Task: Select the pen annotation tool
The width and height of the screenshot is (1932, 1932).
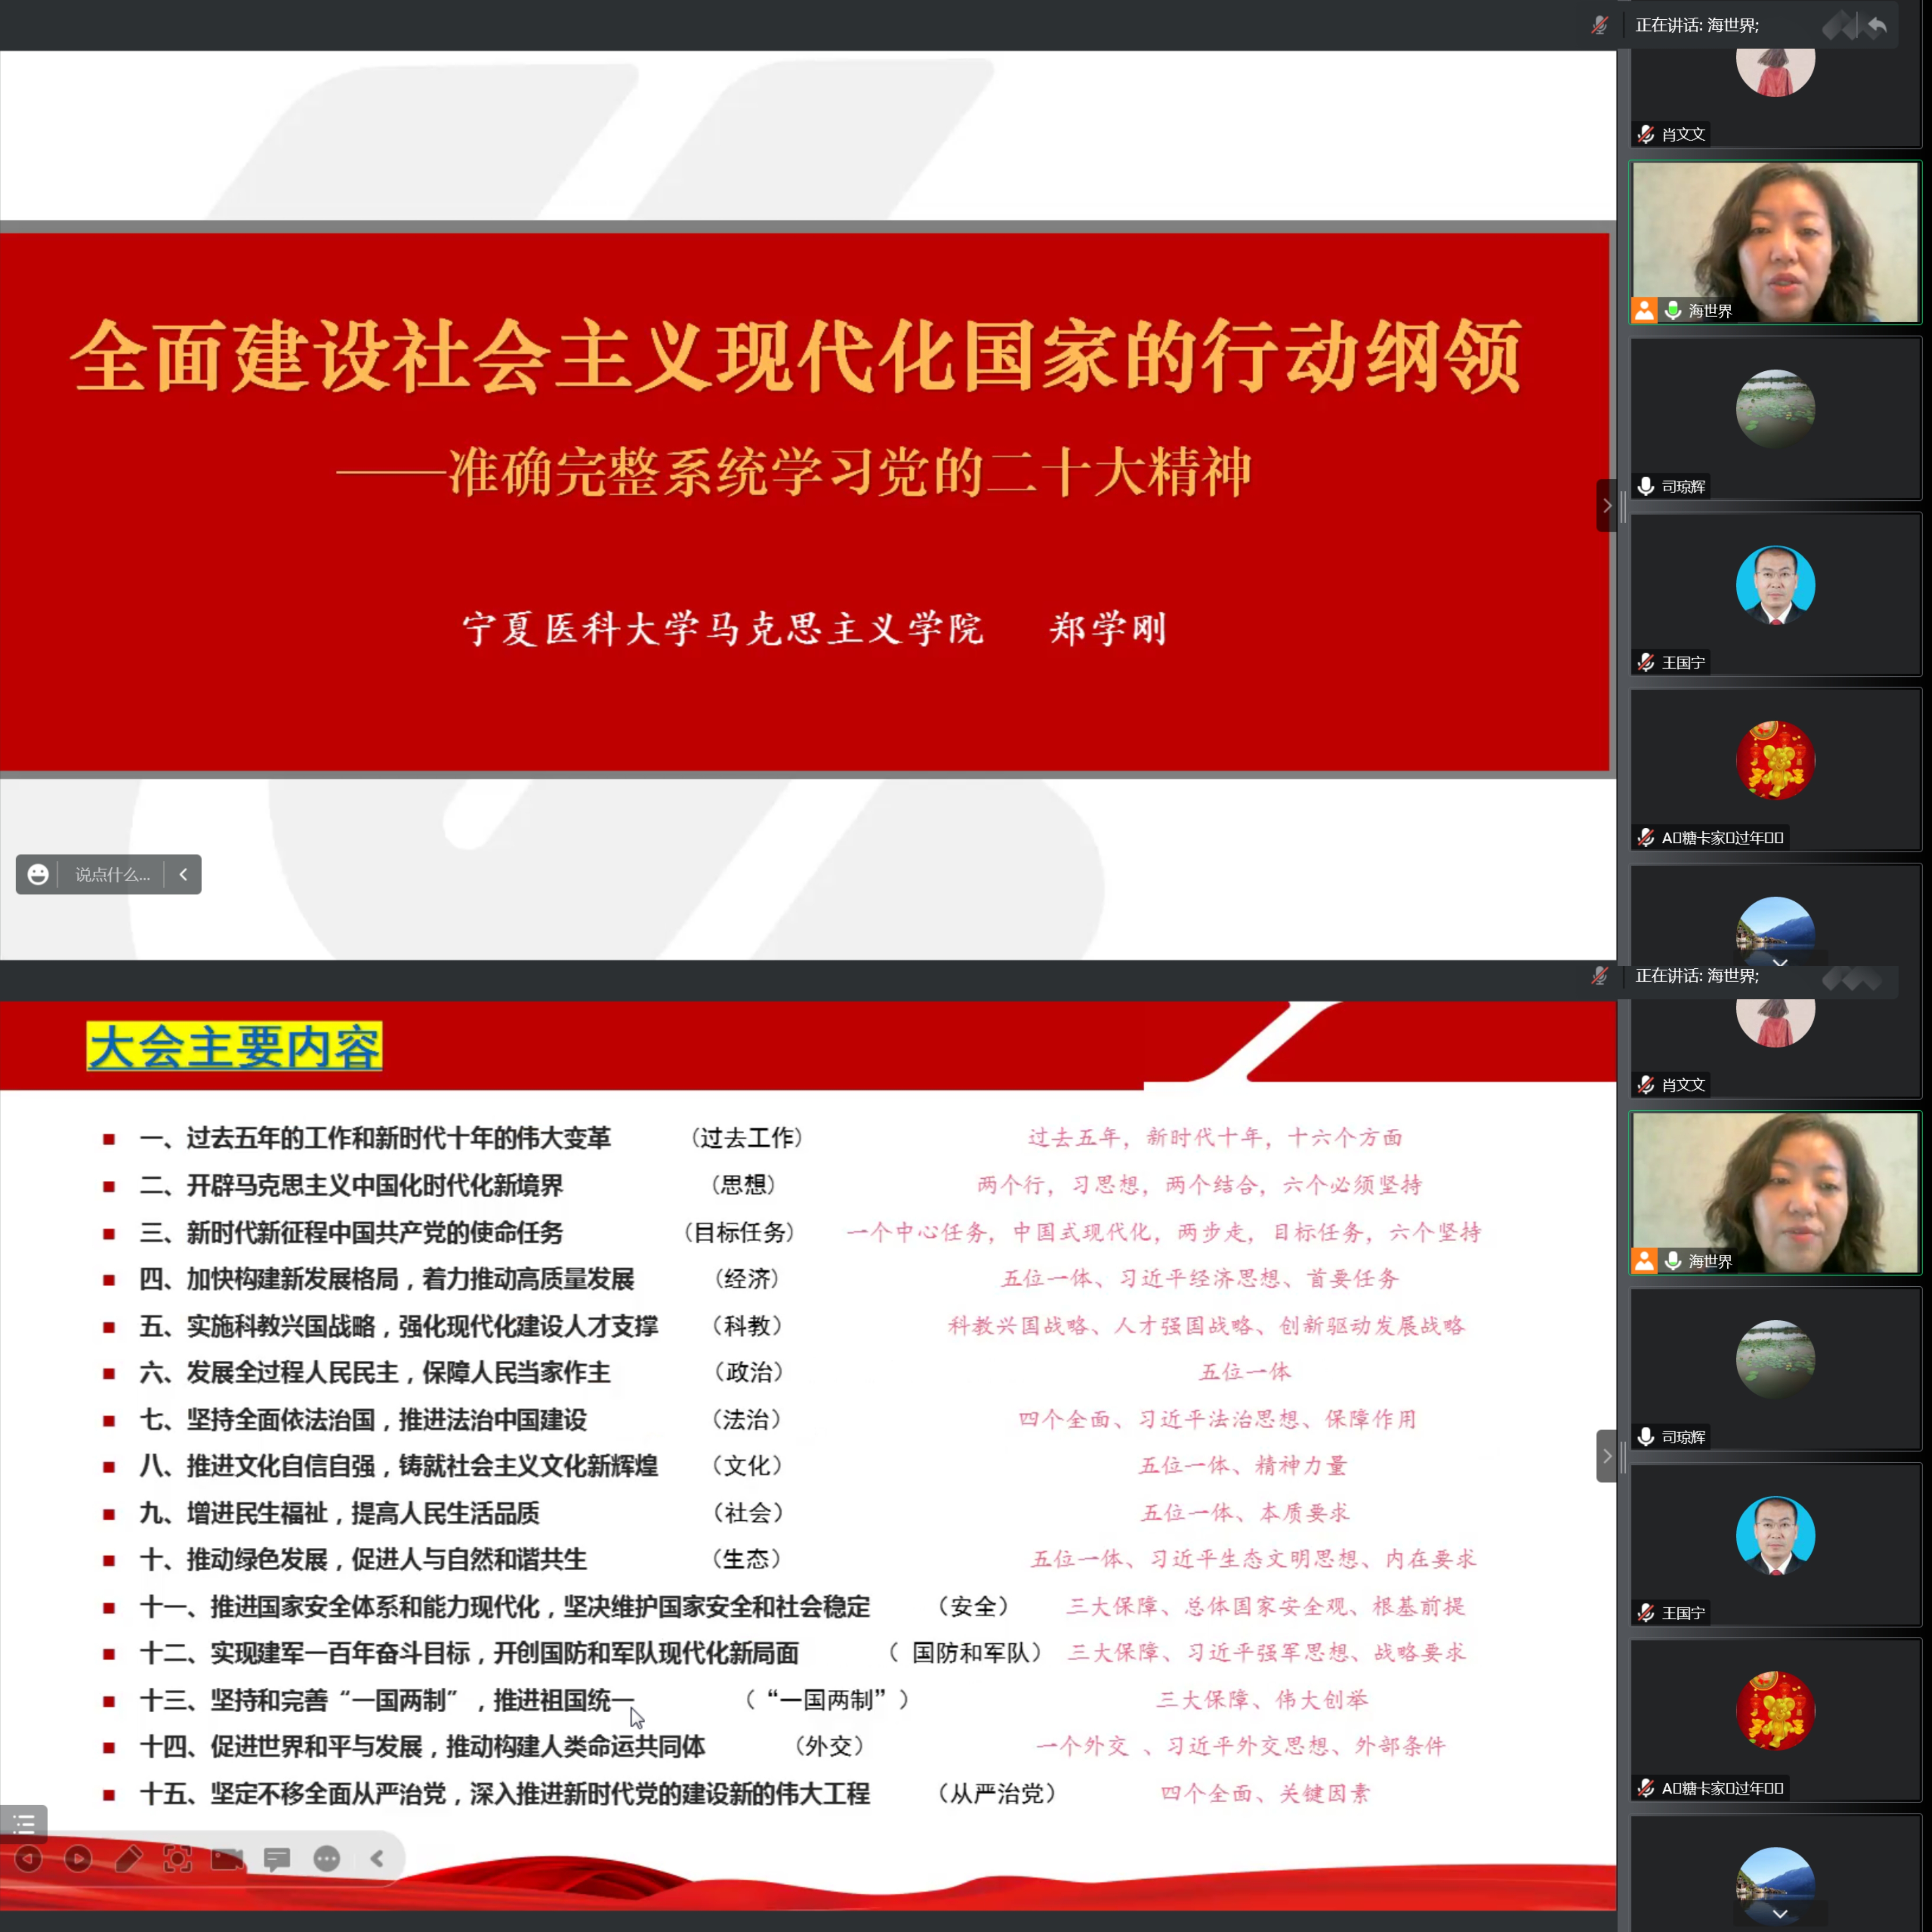Action: pos(128,1859)
